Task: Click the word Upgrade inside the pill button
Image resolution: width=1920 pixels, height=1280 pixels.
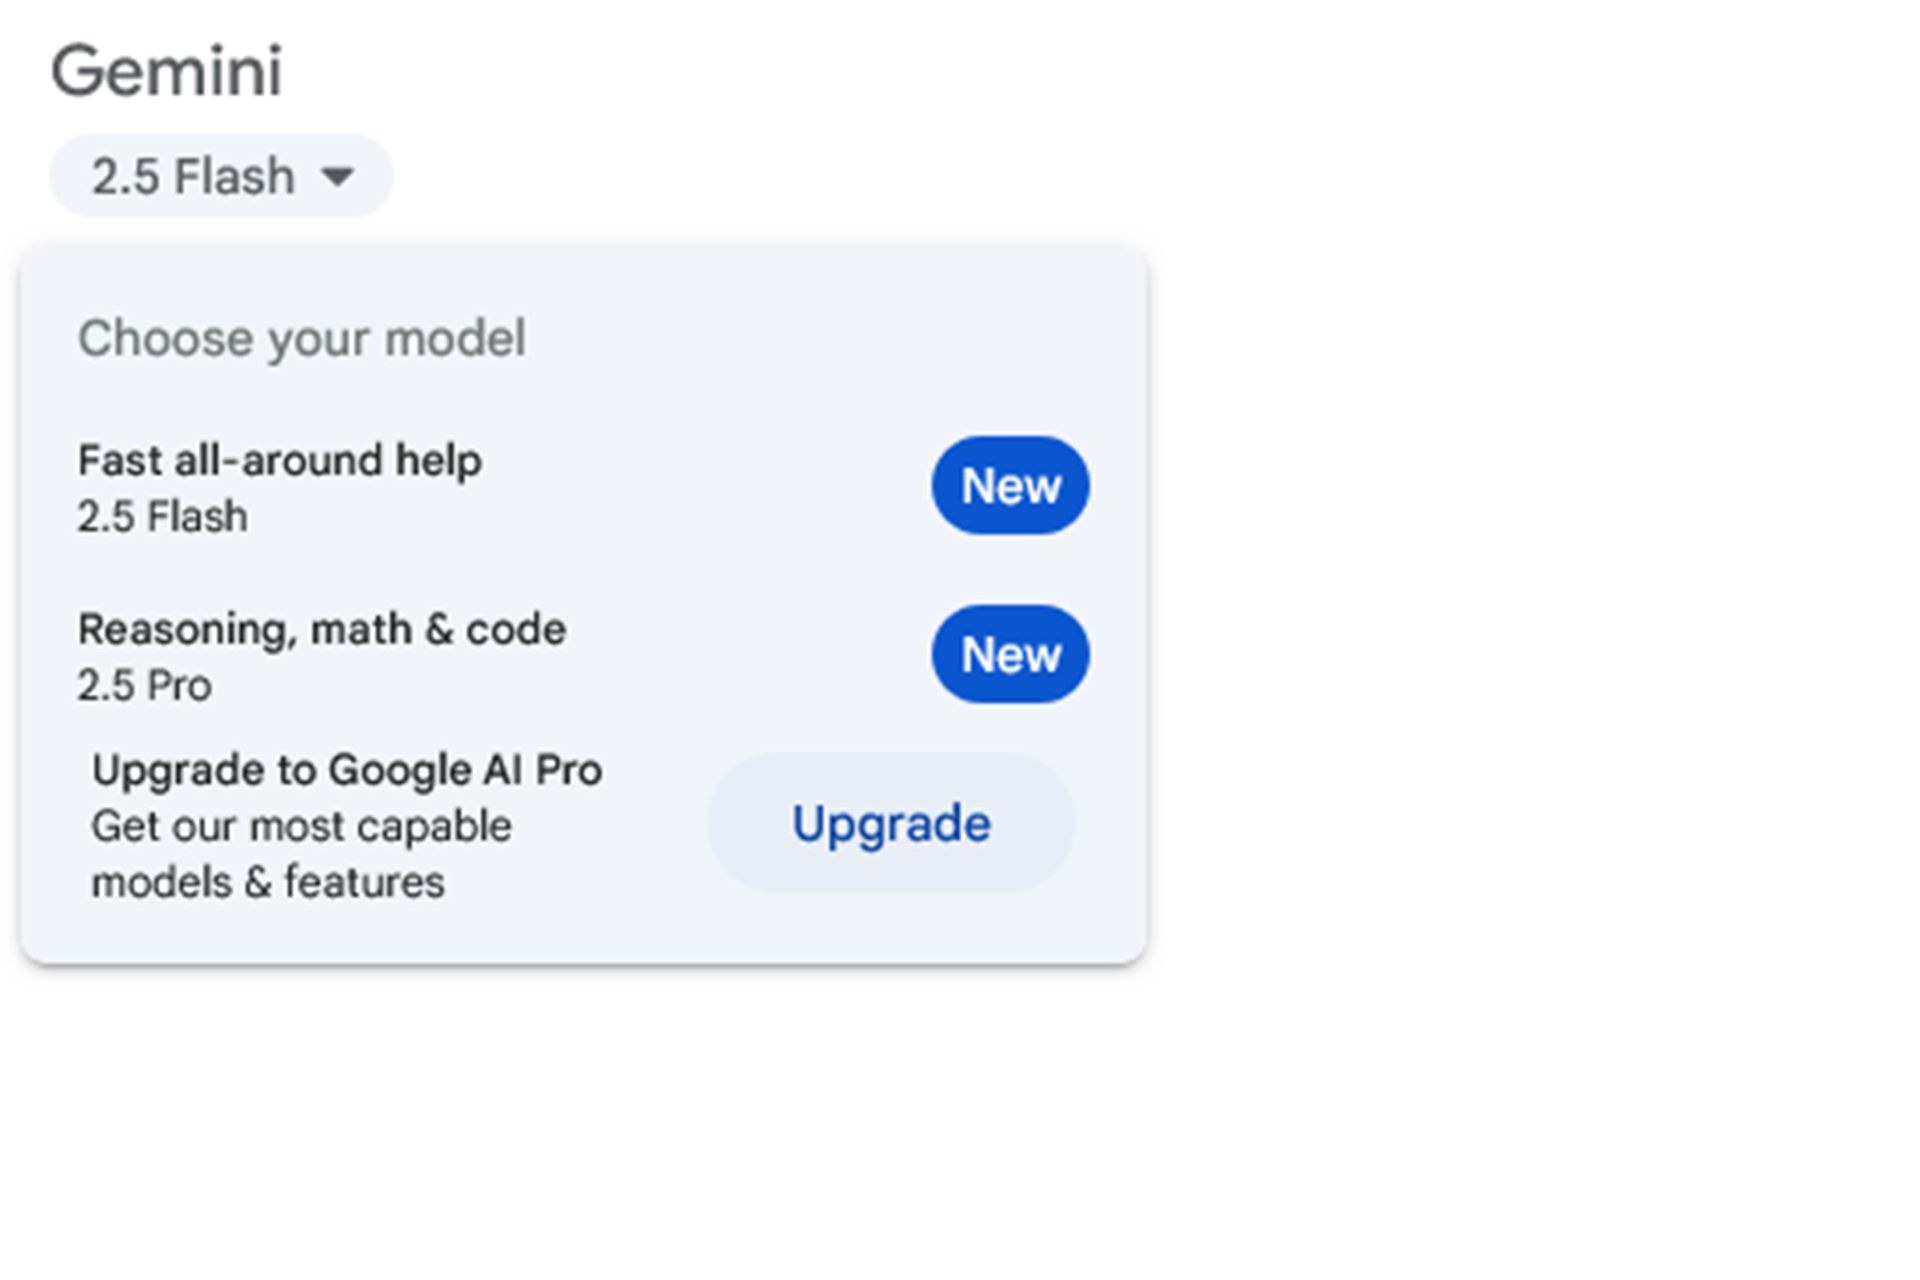Action: click(x=891, y=825)
